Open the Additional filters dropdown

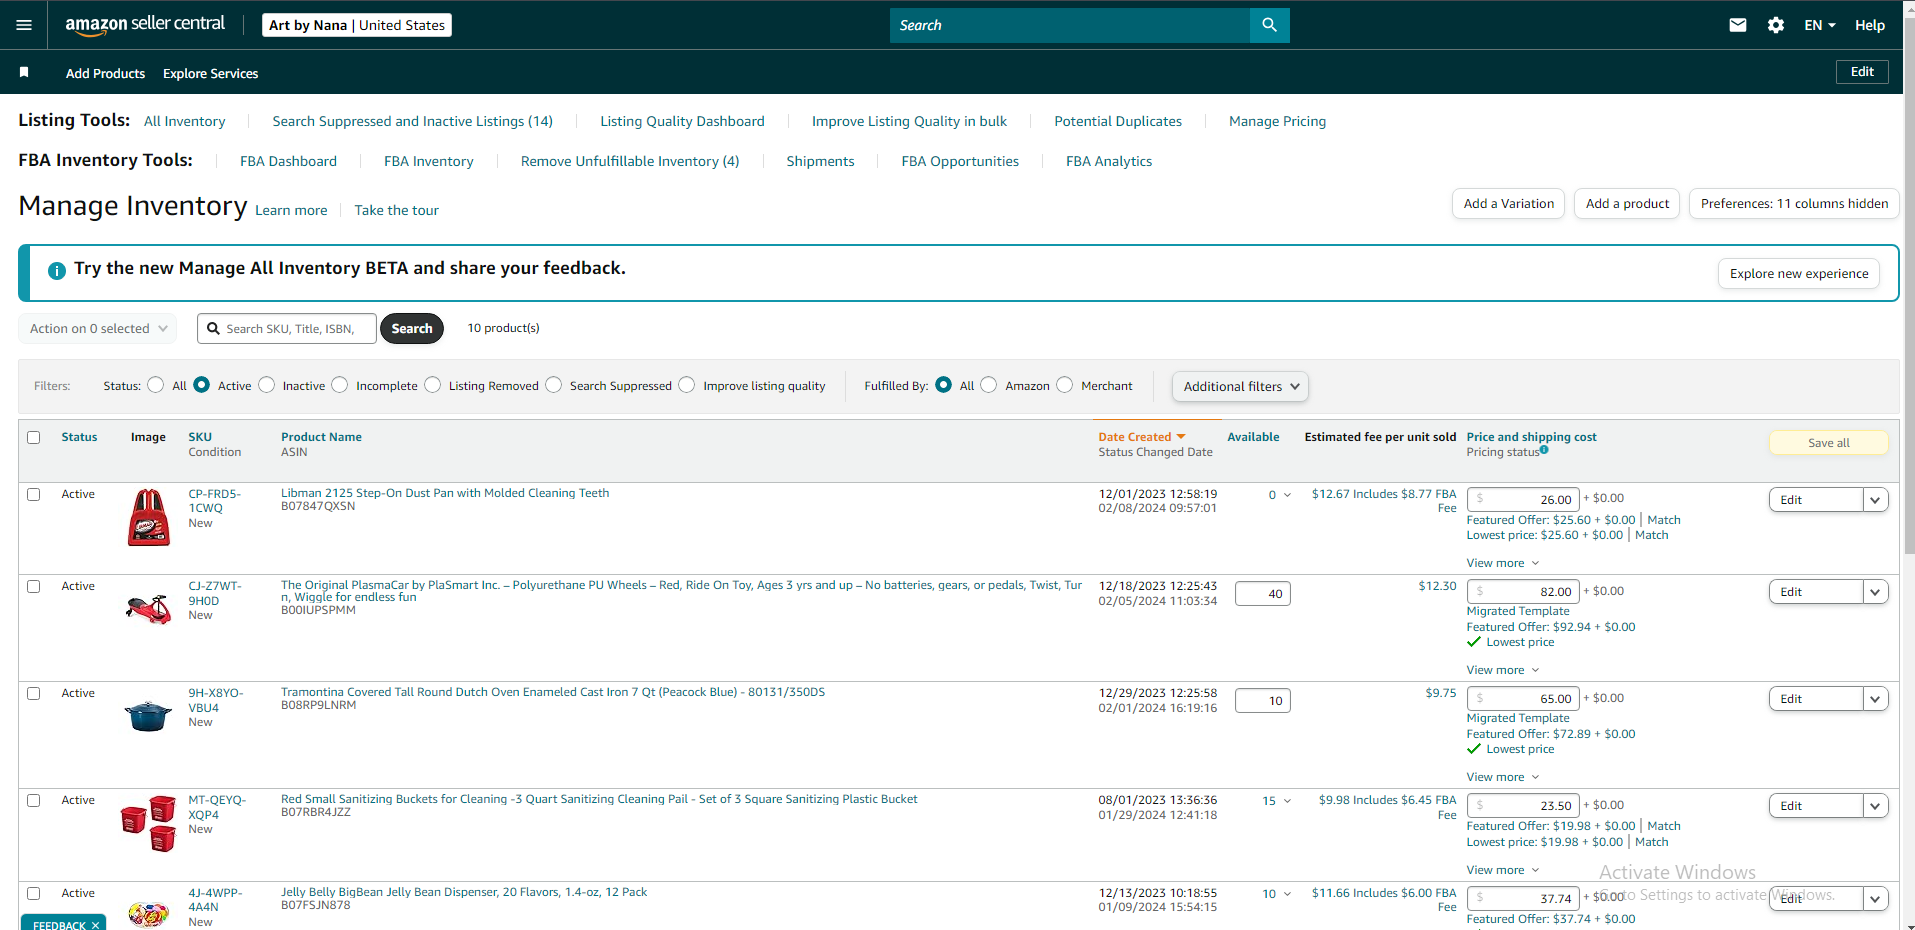pos(1240,386)
